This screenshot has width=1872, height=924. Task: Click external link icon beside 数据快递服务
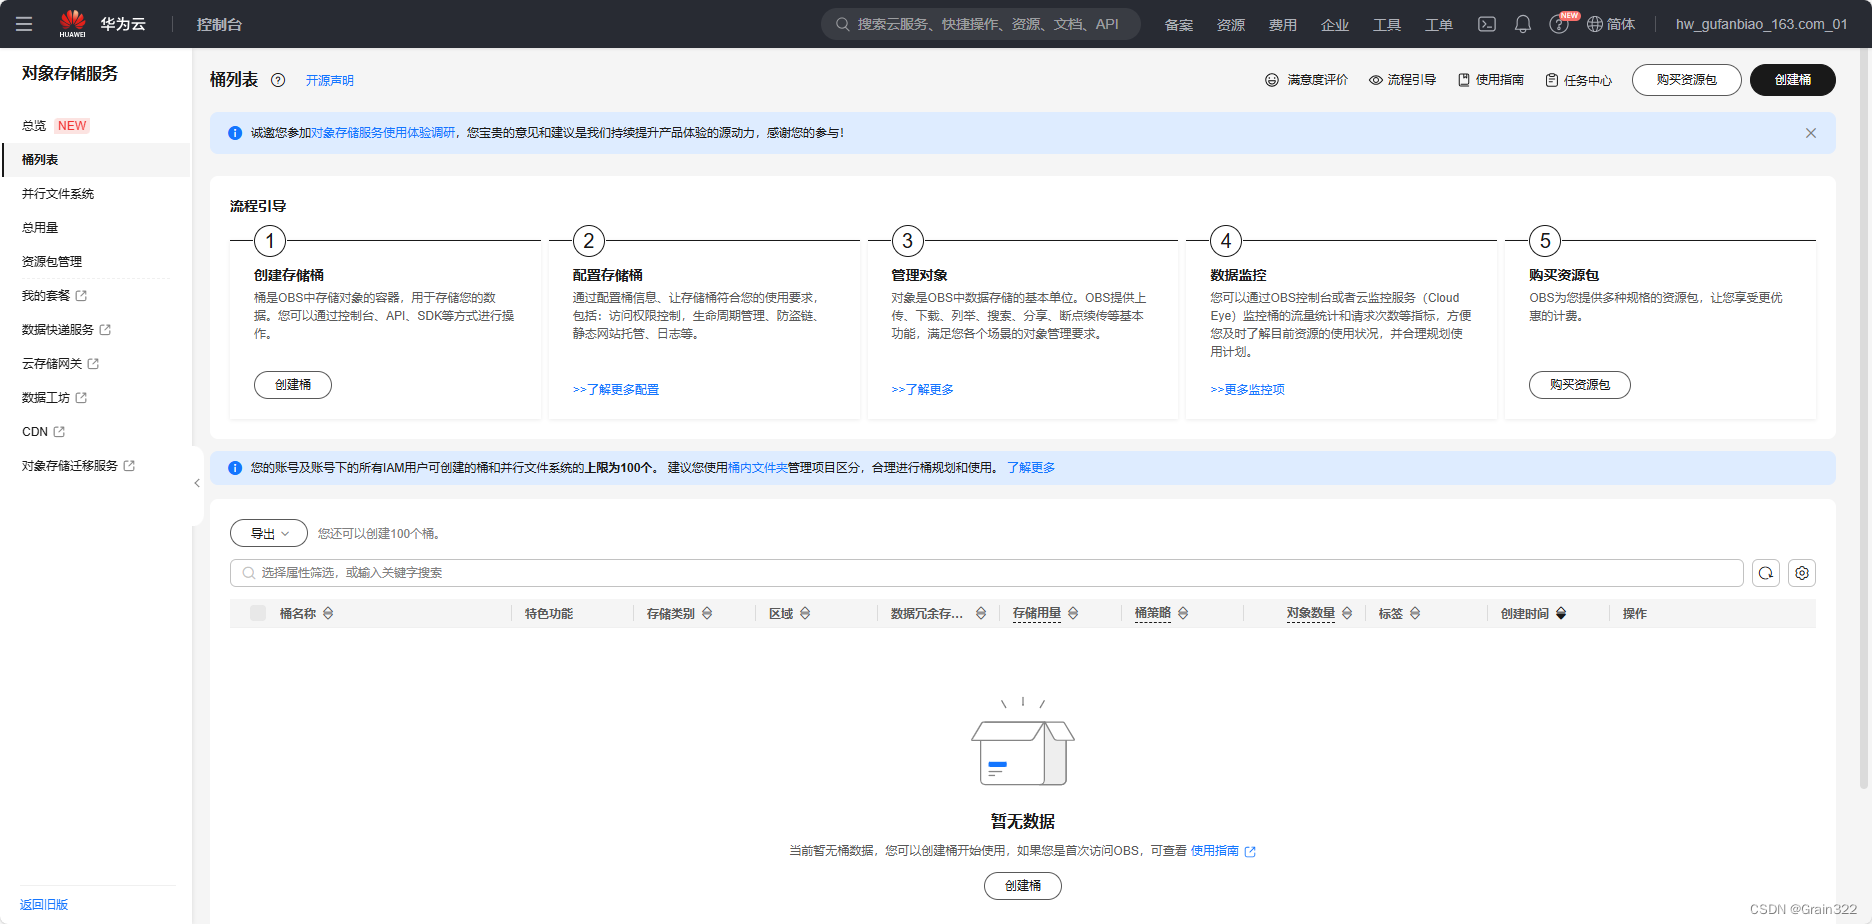(105, 330)
